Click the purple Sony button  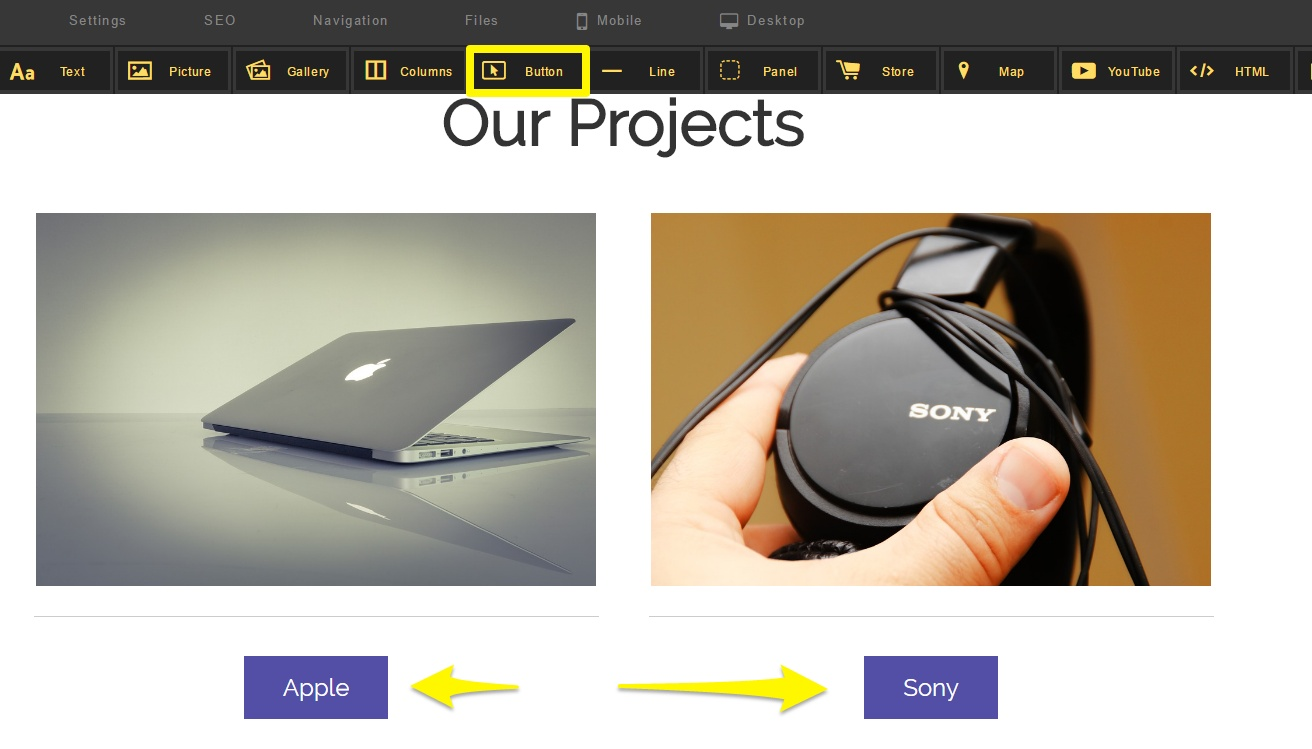pos(931,687)
